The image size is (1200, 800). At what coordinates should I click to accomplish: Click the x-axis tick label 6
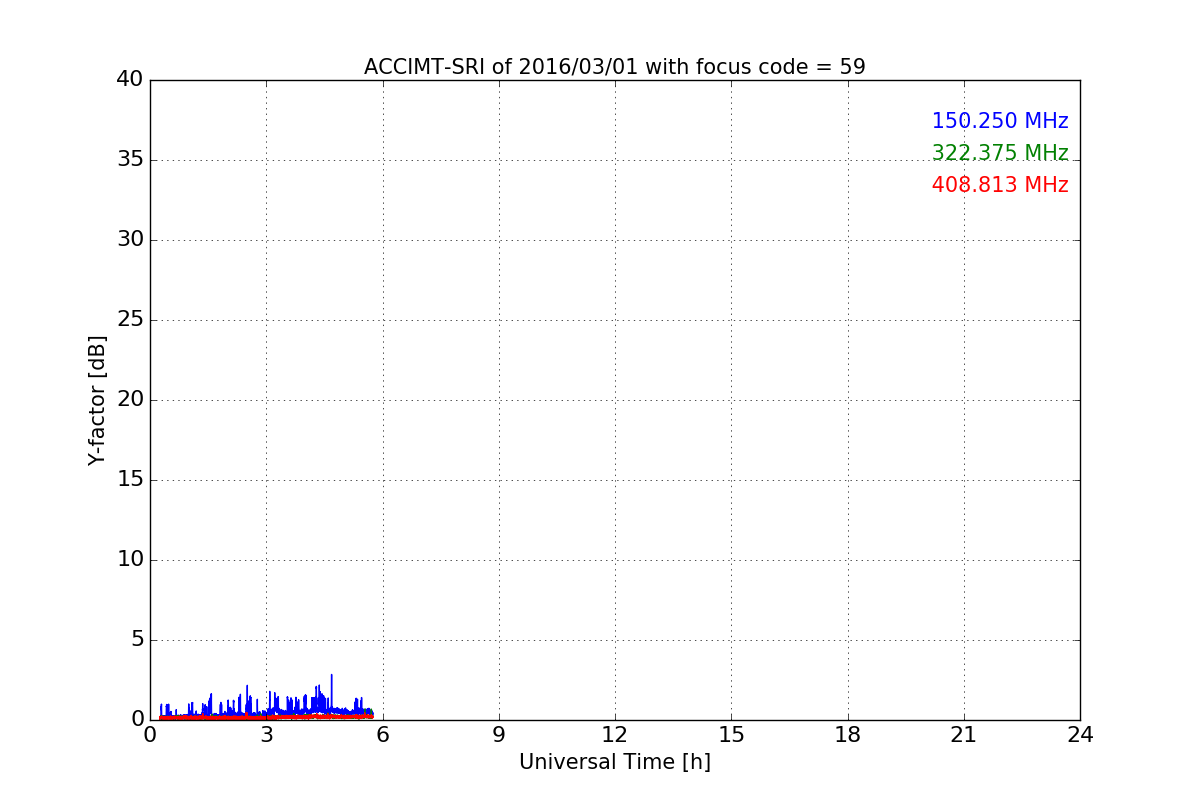click(382, 735)
